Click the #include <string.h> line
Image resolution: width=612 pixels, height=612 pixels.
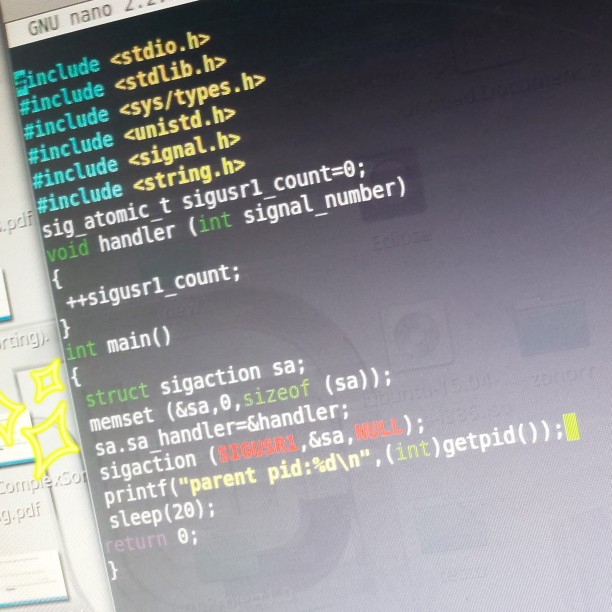tap(141, 186)
